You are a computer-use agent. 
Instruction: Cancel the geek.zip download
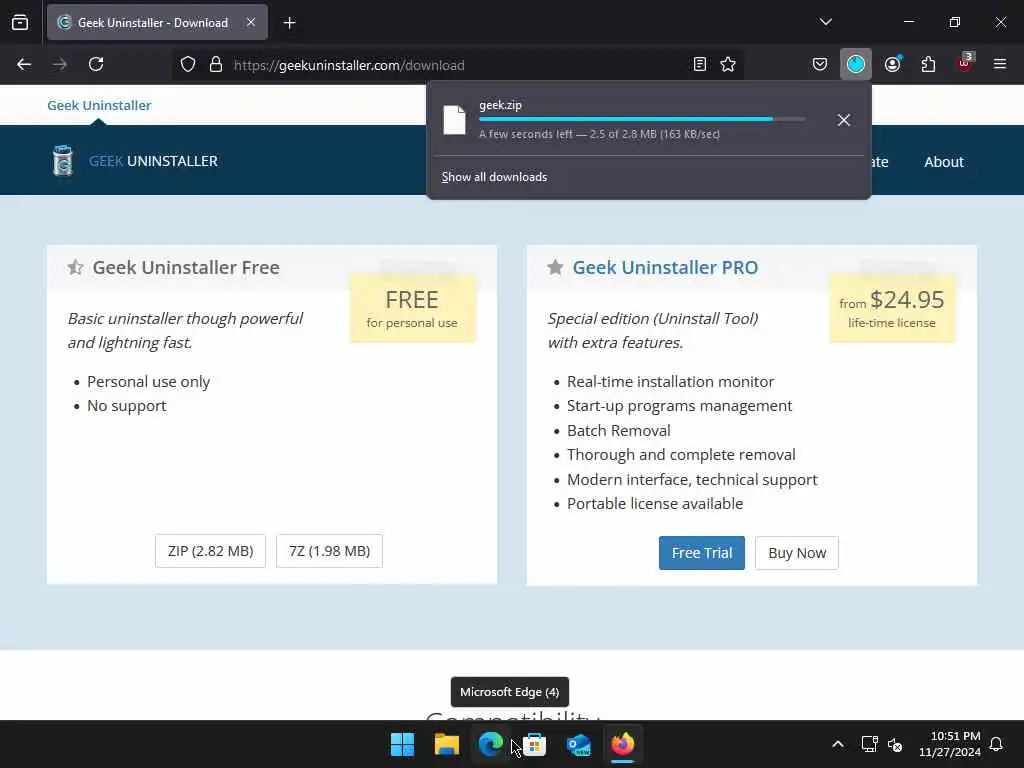coord(844,120)
